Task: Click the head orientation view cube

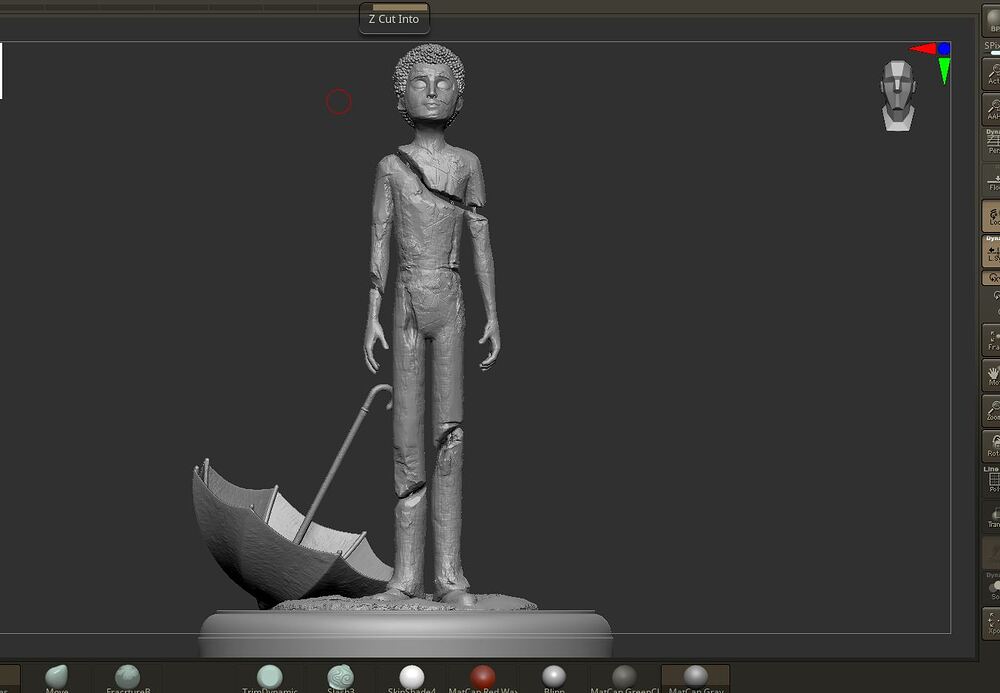Action: pos(898,96)
